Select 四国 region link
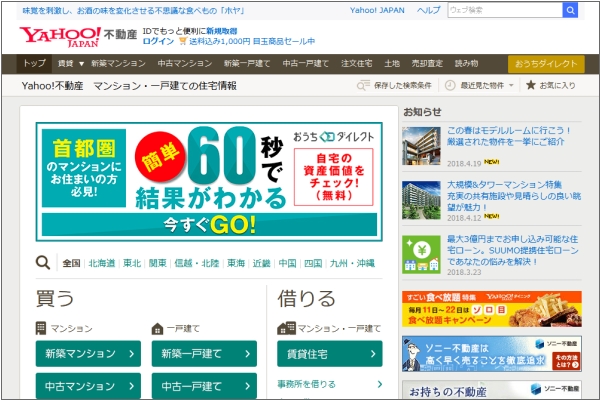 point(313,263)
